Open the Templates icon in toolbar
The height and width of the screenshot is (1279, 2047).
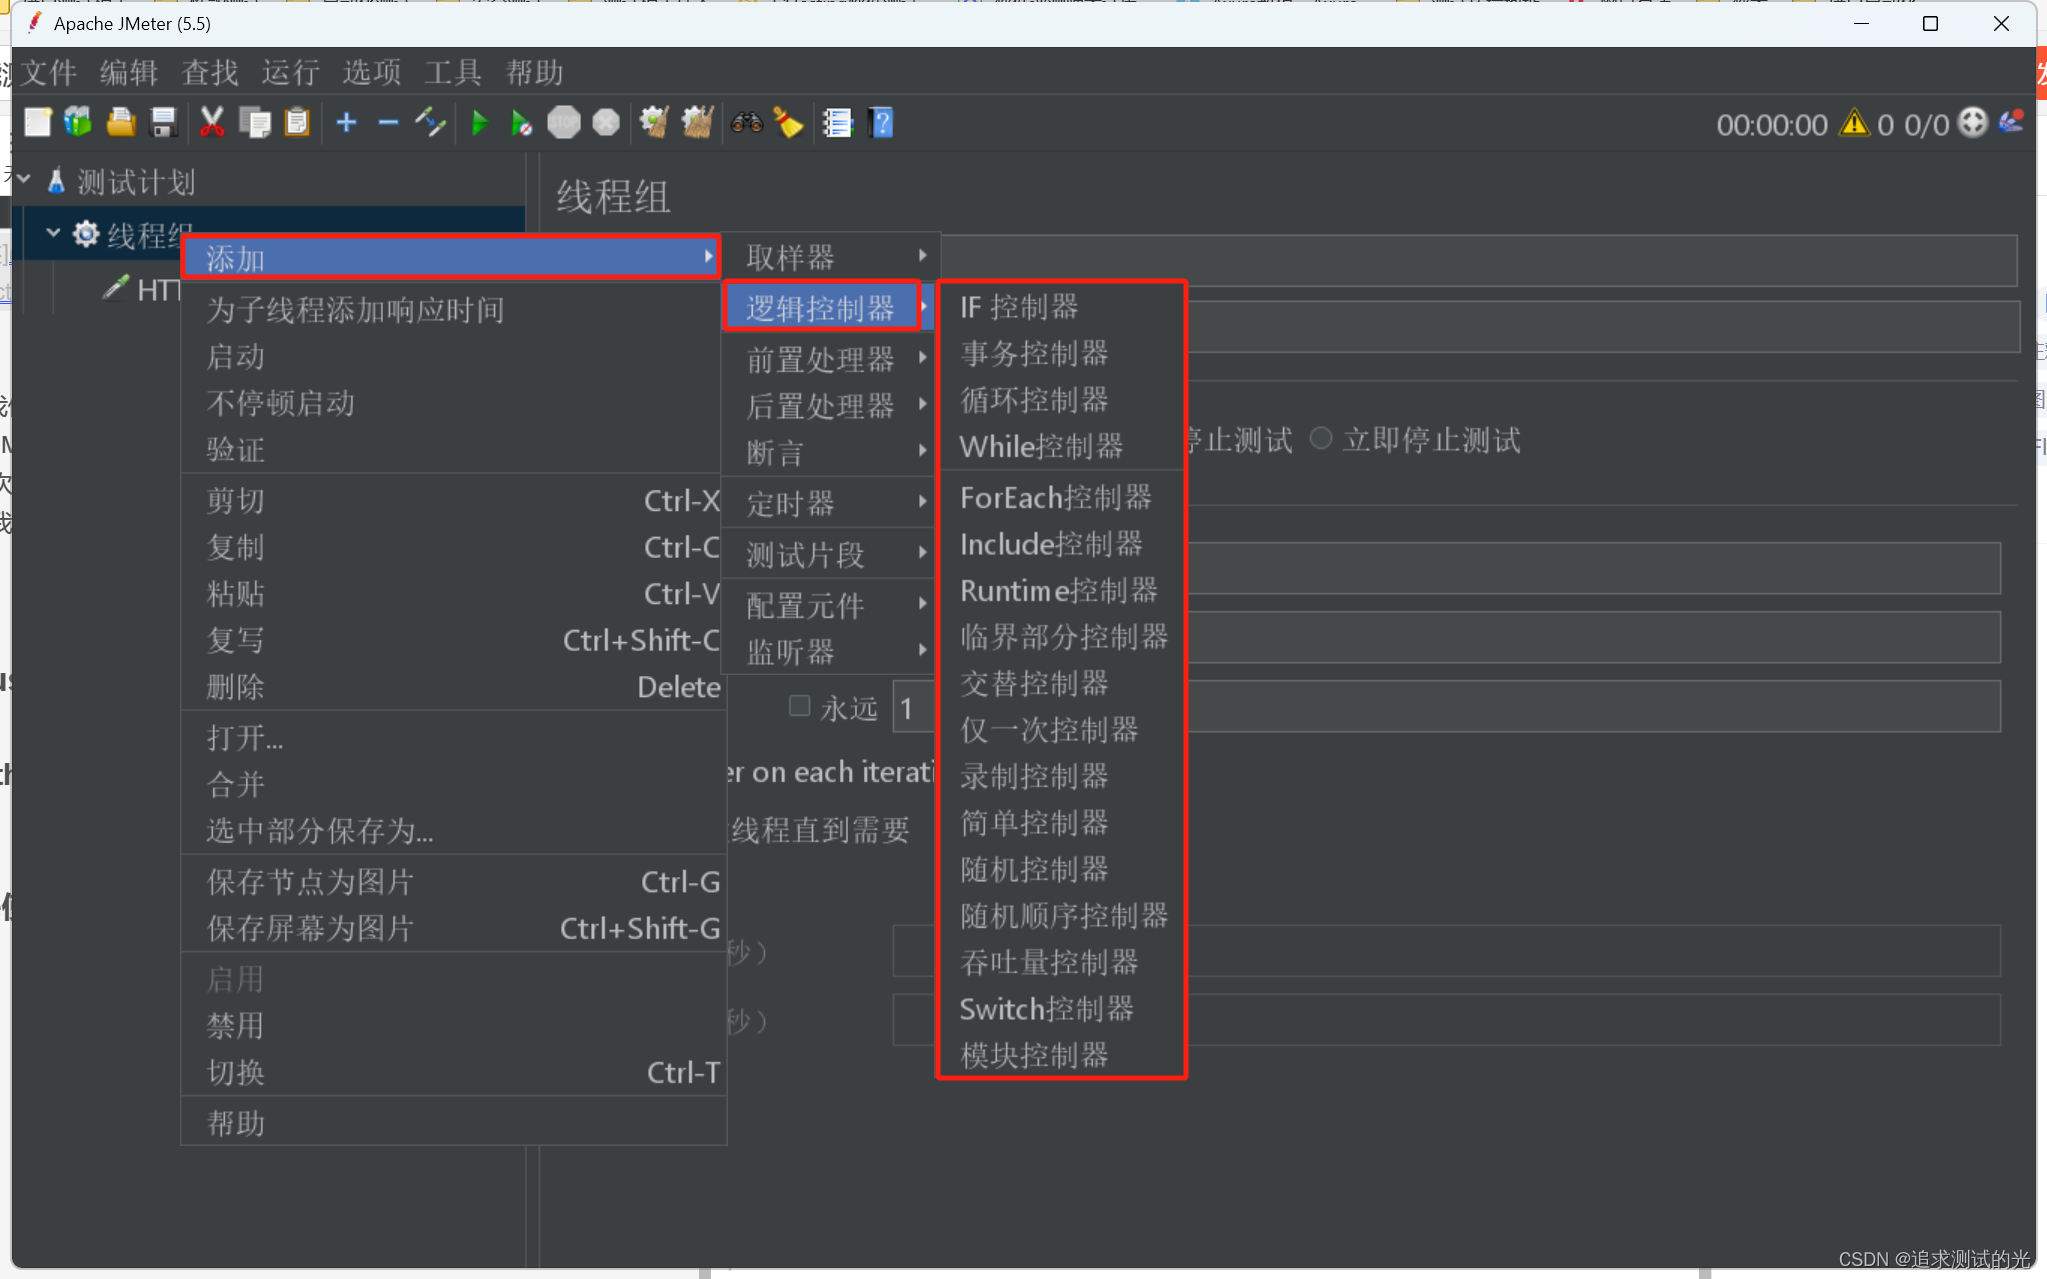[78, 123]
